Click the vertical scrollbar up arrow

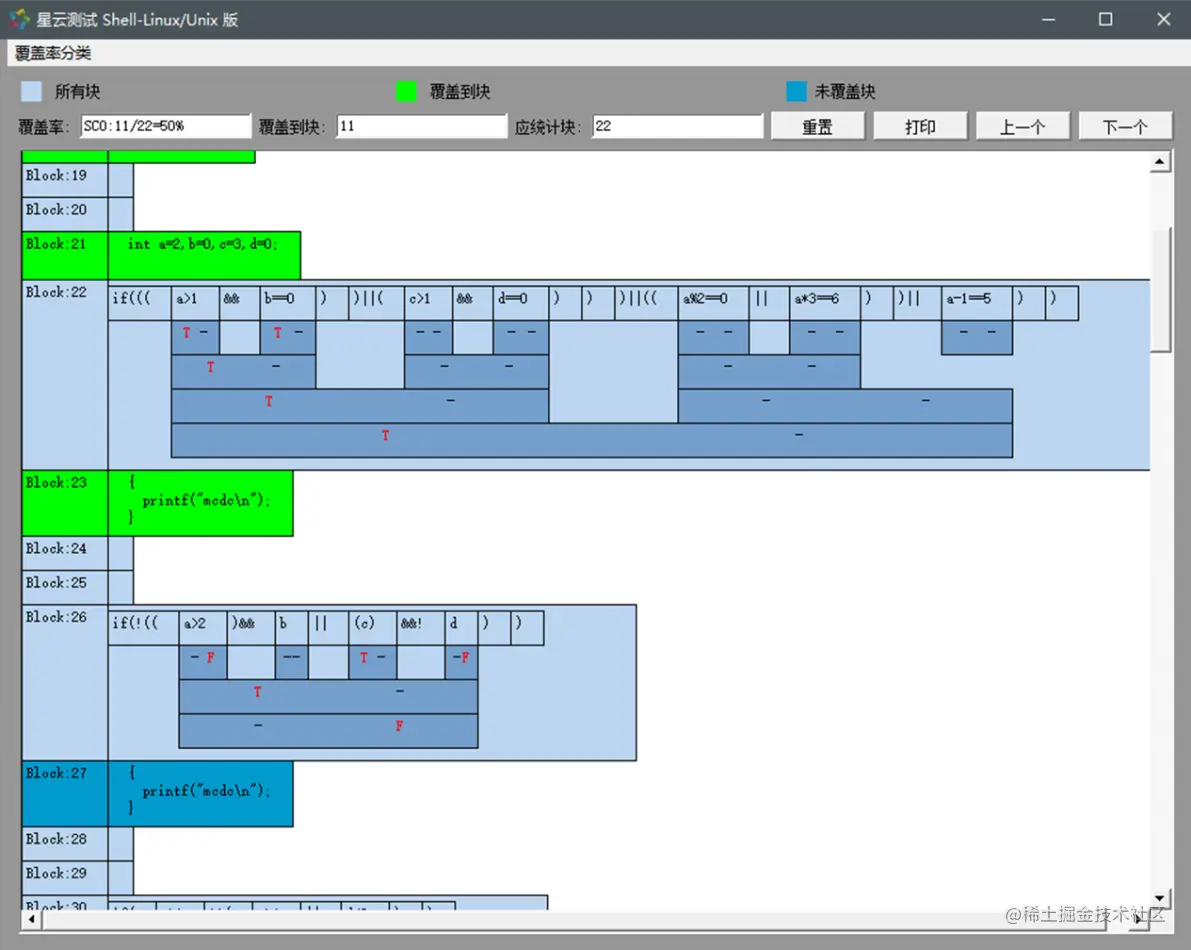click(1159, 162)
